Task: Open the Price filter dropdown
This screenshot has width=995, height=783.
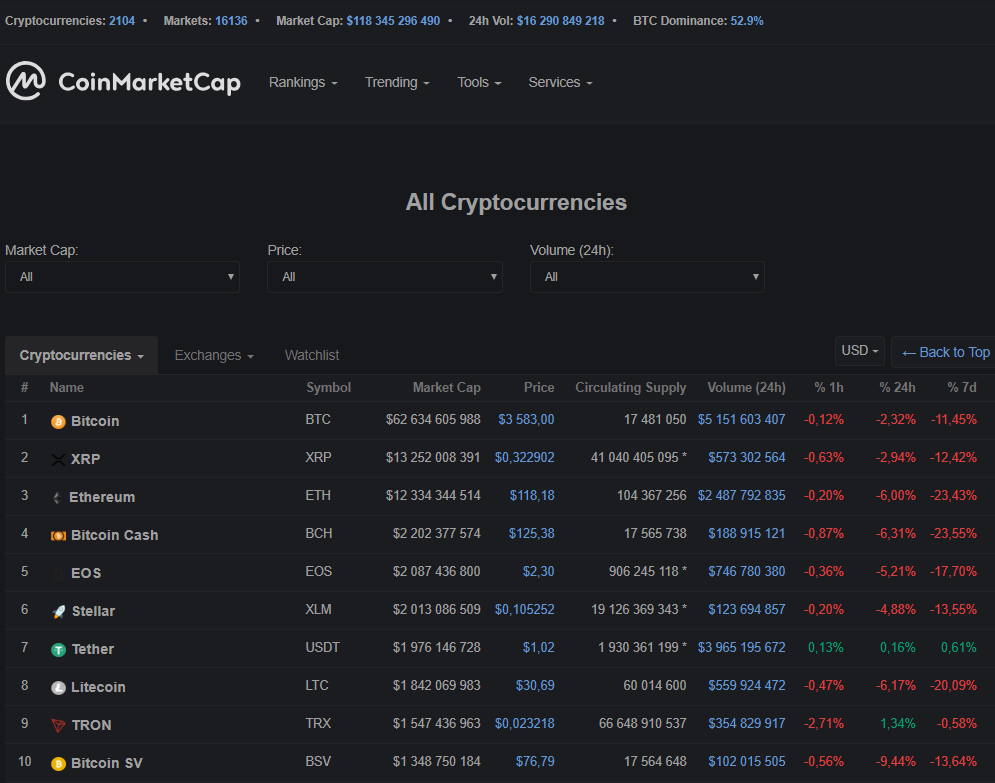Action: point(384,277)
